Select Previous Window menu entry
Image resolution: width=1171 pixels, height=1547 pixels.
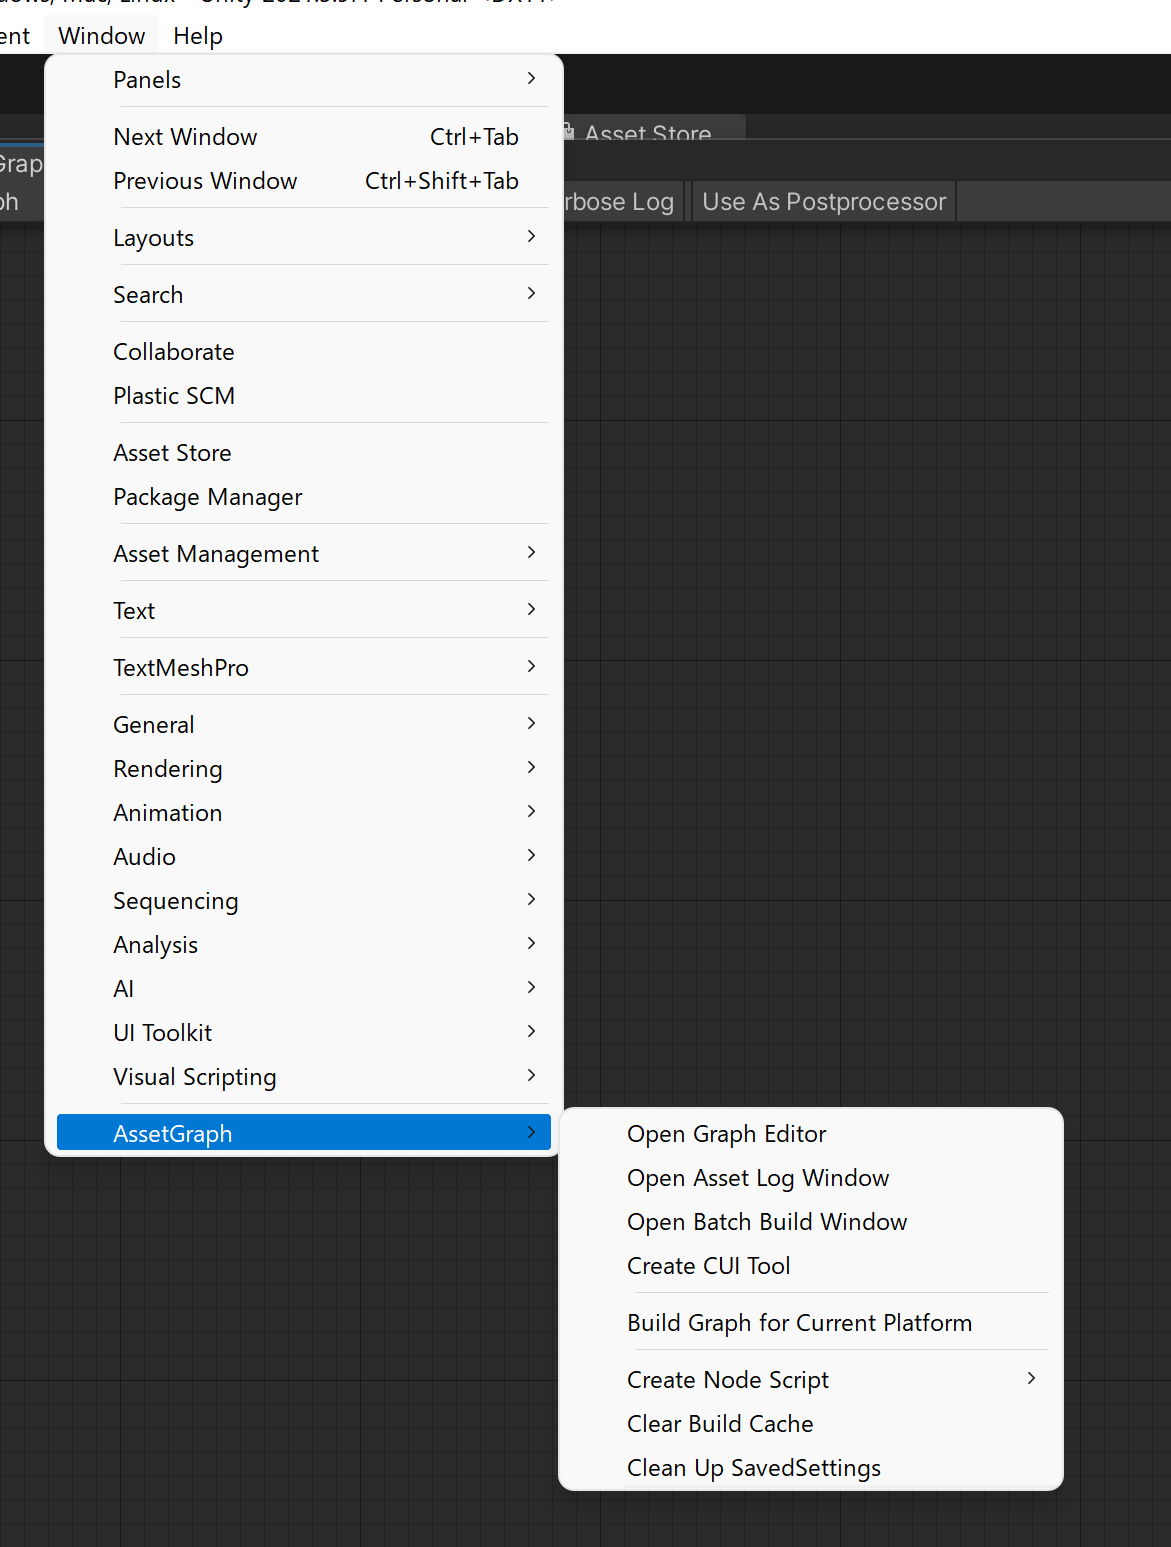click(x=304, y=181)
